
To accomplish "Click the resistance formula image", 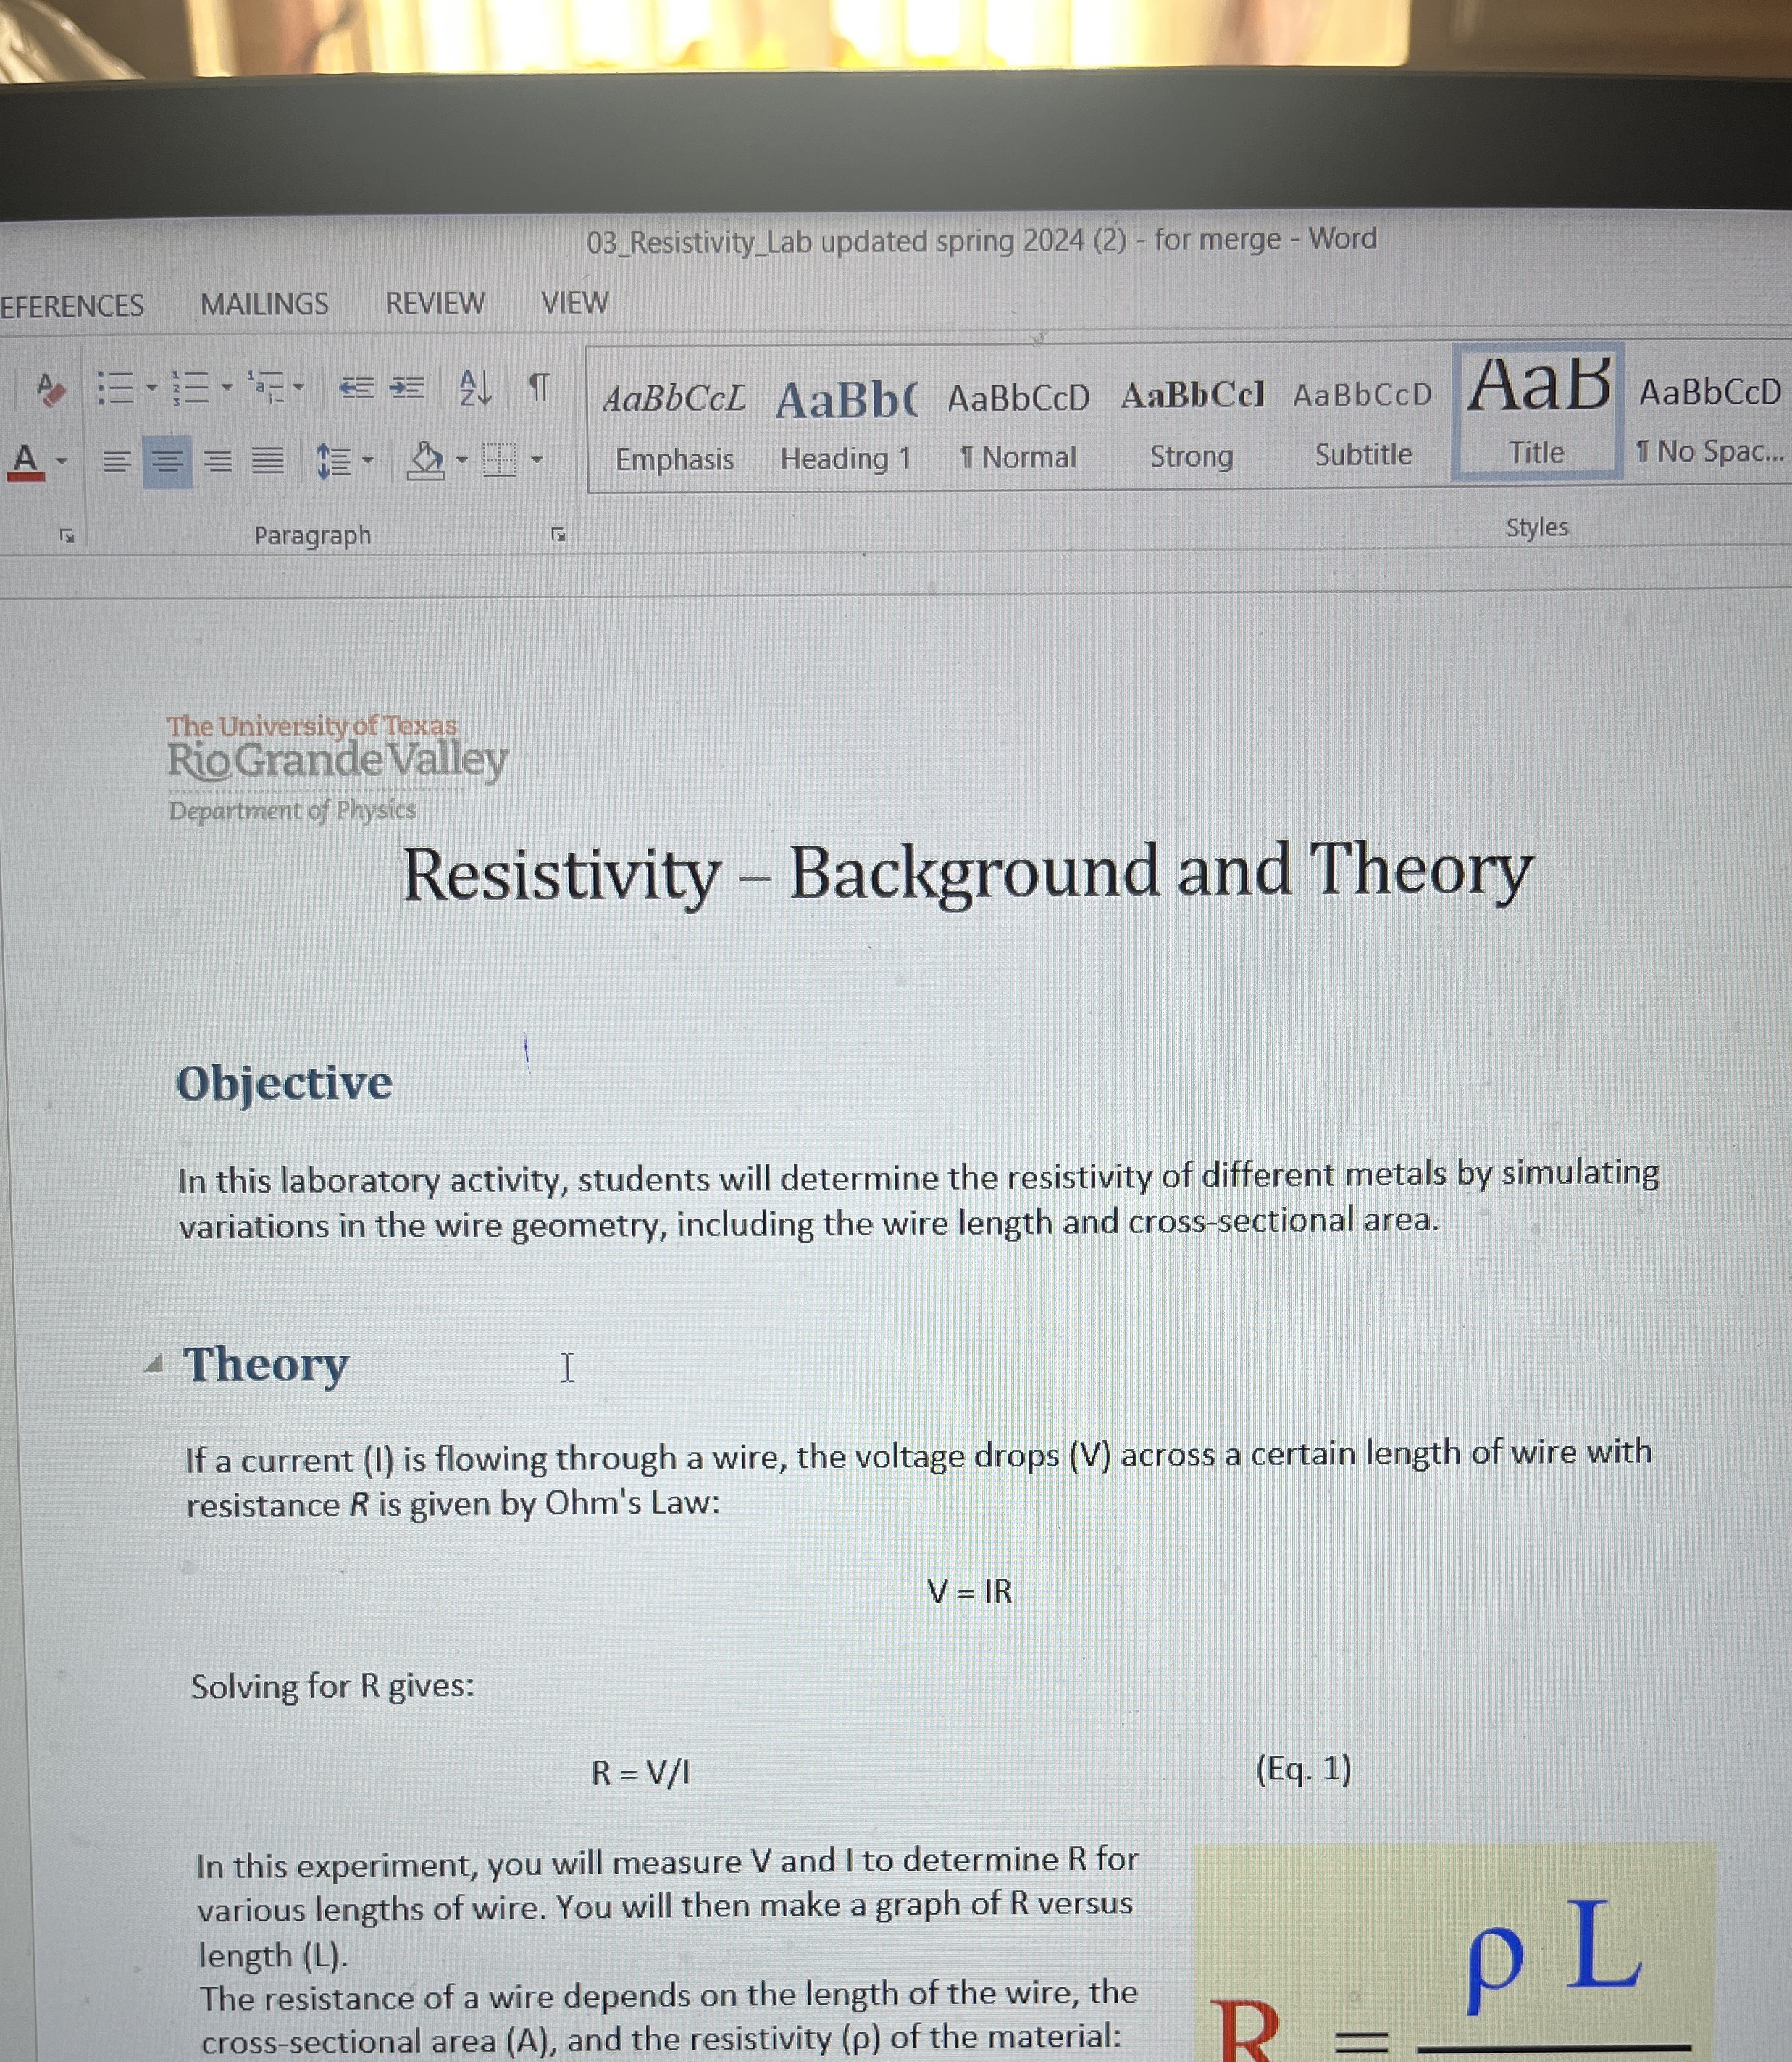I will tap(1455, 1952).
